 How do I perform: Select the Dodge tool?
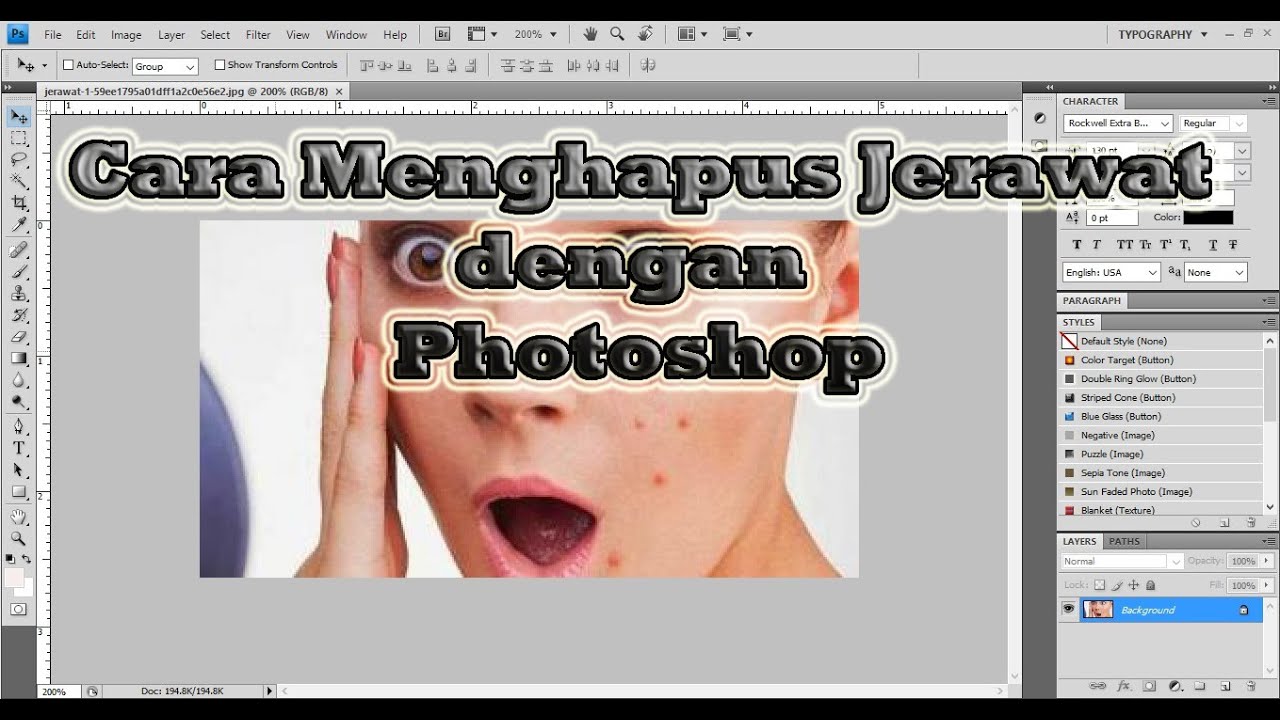(x=18, y=402)
